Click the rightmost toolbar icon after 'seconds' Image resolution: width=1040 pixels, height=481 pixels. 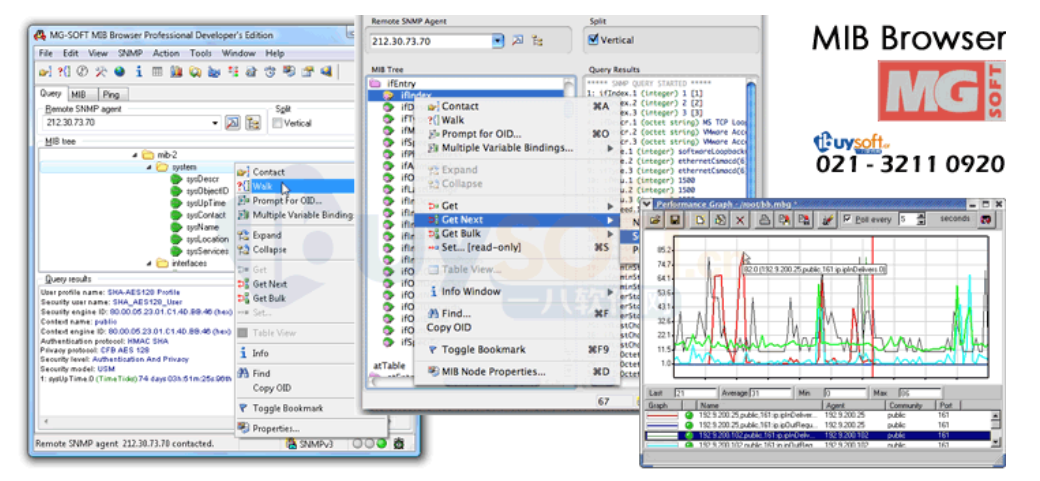tap(986, 219)
